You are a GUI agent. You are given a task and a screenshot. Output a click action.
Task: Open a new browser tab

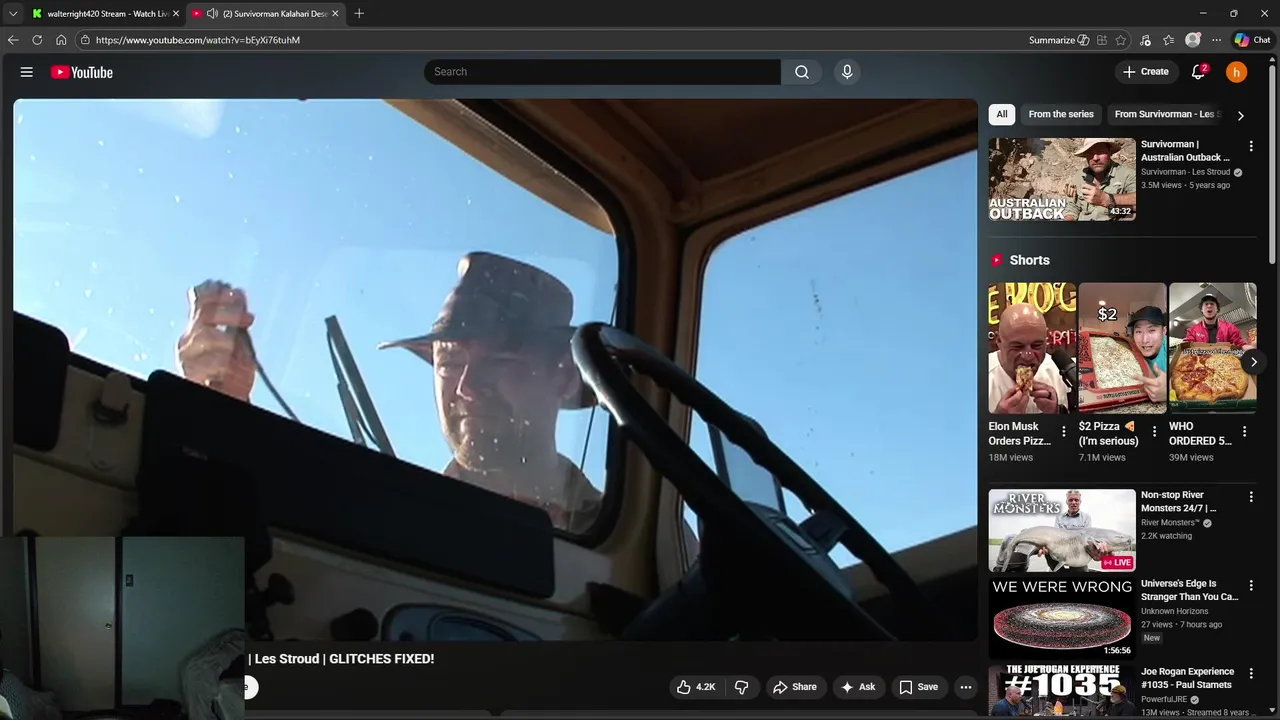pyautogui.click(x=359, y=14)
